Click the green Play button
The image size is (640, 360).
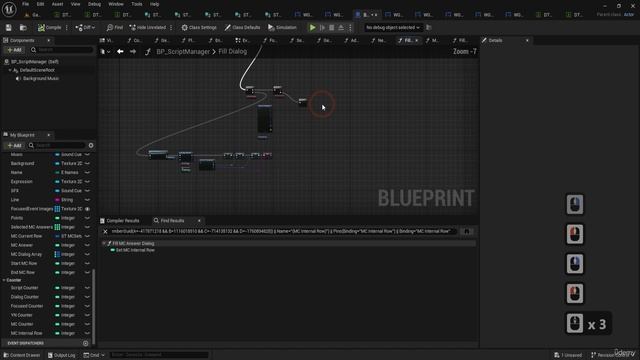pos(312,27)
